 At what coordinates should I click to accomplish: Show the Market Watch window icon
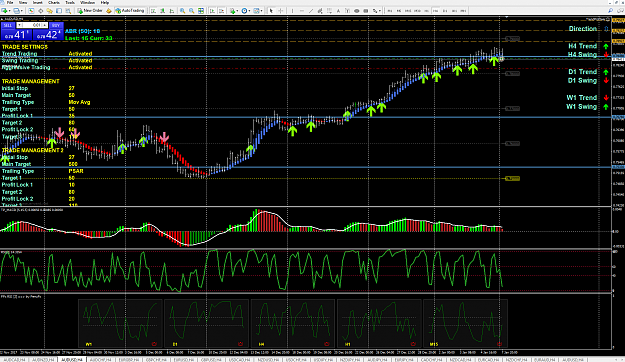point(31,11)
